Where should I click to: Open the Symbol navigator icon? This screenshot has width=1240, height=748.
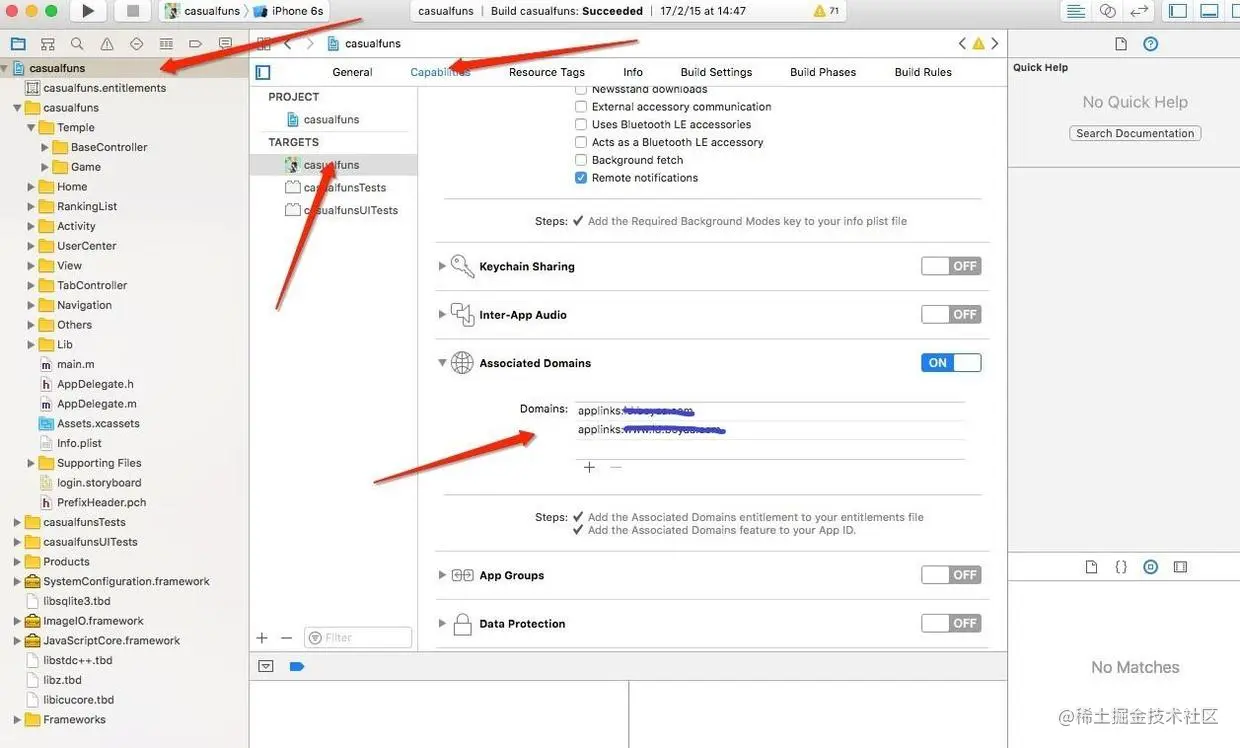point(47,44)
